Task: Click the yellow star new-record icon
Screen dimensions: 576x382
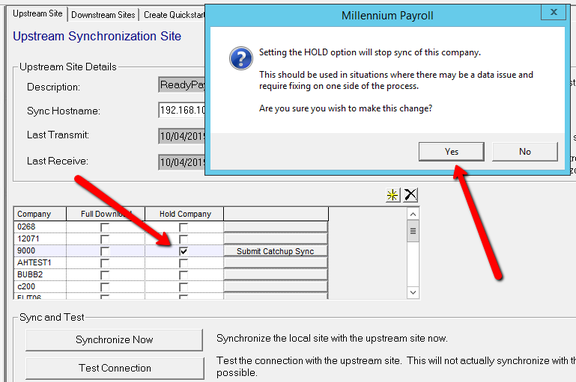Action: [392, 195]
